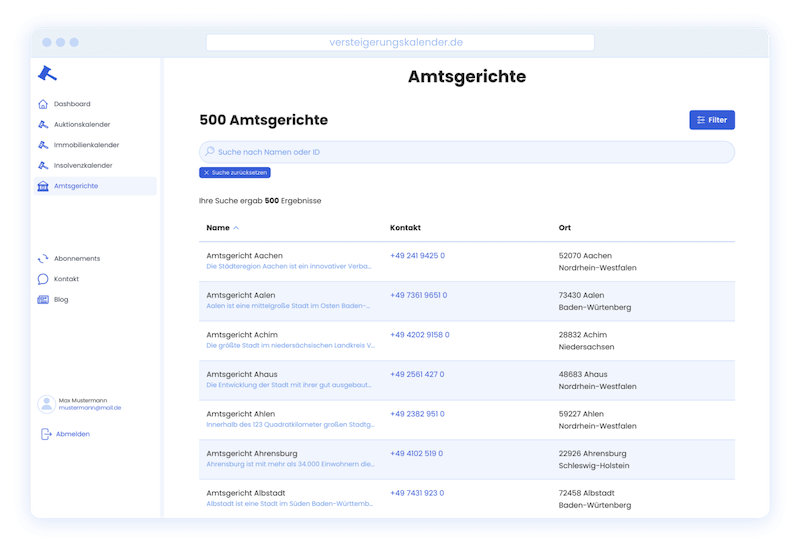The width and height of the screenshot is (800, 551).
Task: Click the Abmelden logout icon
Action: (x=46, y=434)
